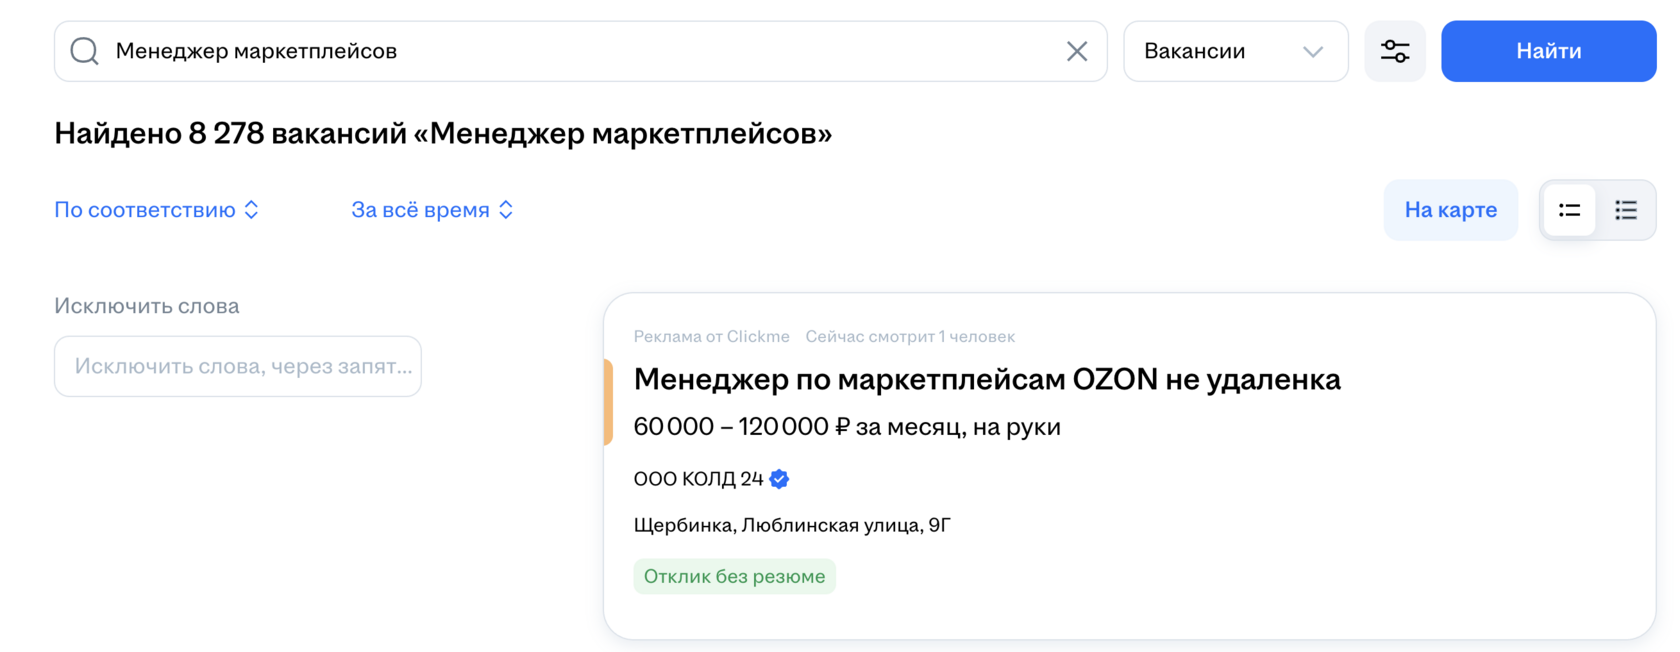This screenshot has width=1680, height=652.
Task: Click the Отклик без резюме tag
Action: pos(734,576)
